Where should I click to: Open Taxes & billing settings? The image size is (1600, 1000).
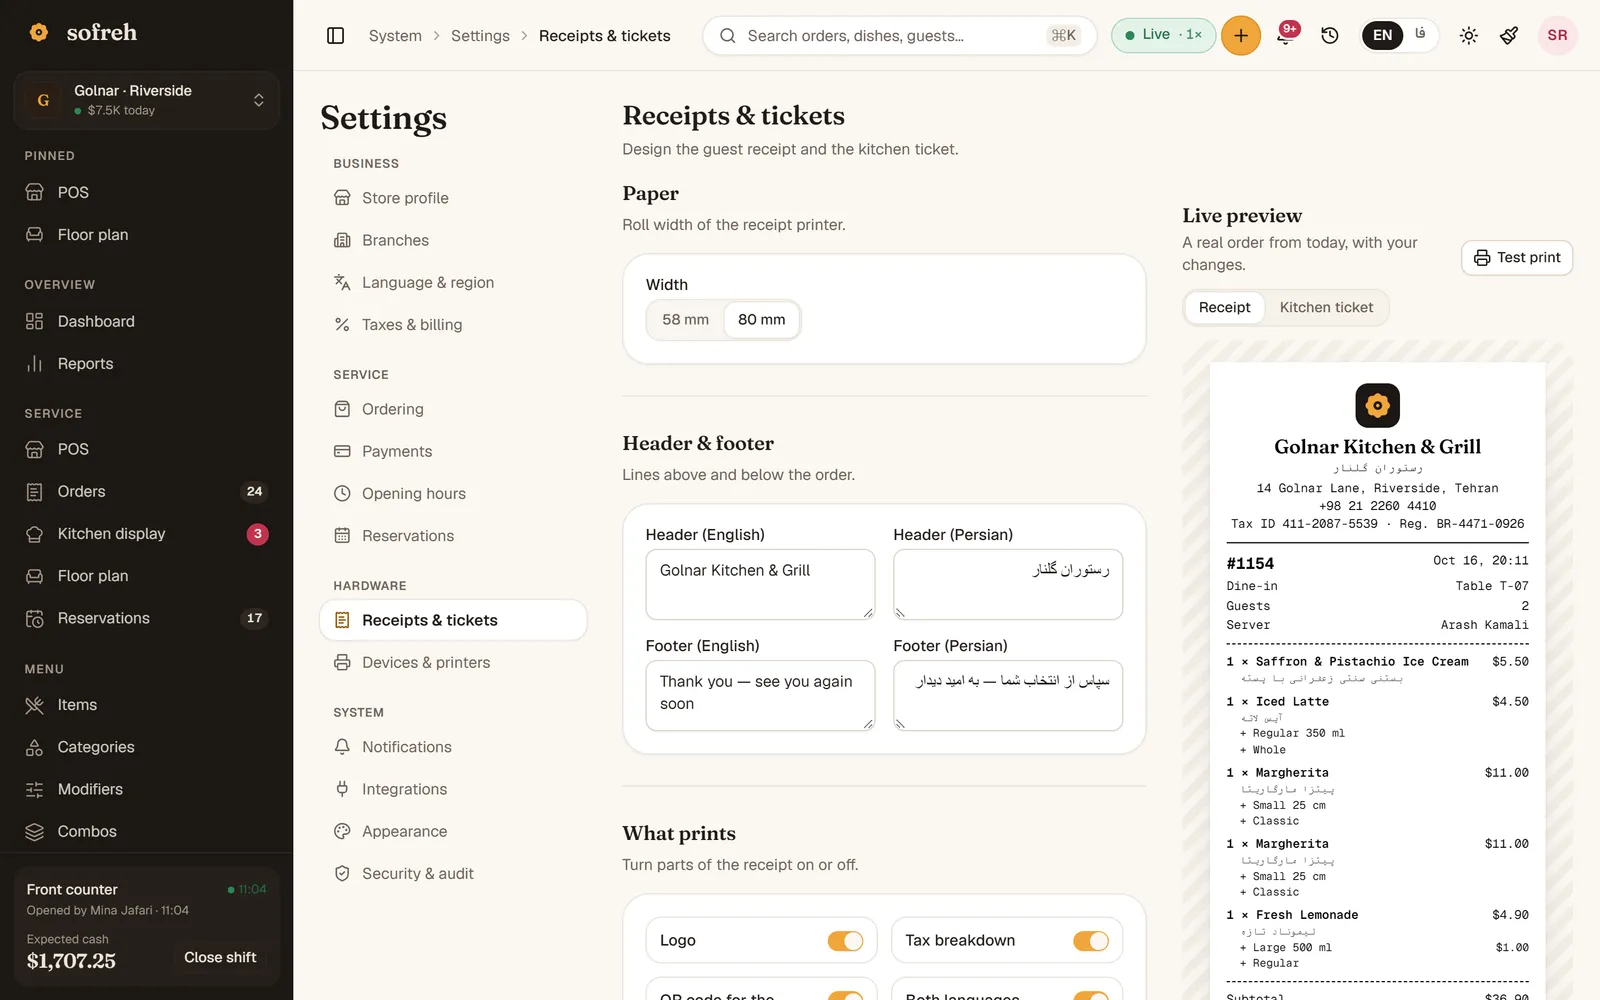click(453, 325)
